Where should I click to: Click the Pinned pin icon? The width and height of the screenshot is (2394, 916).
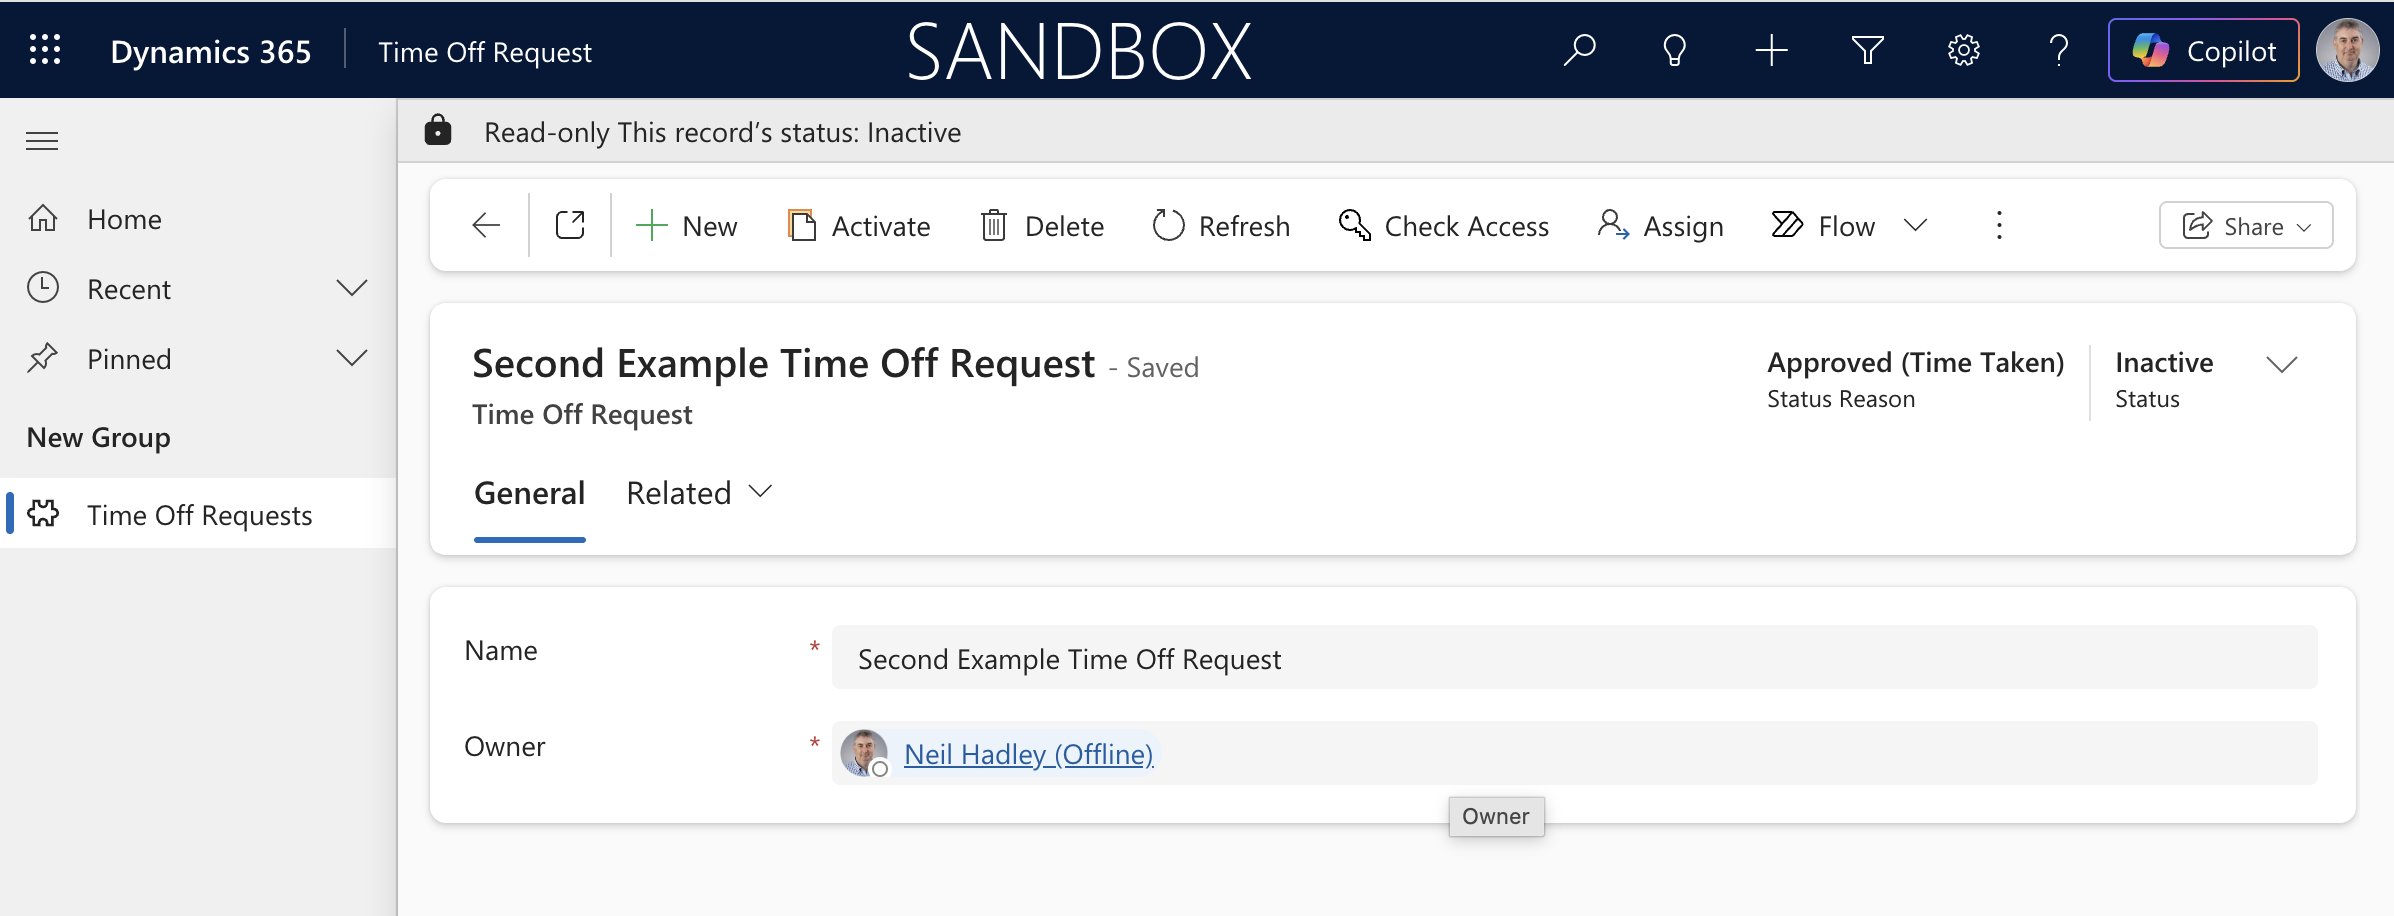43,358
